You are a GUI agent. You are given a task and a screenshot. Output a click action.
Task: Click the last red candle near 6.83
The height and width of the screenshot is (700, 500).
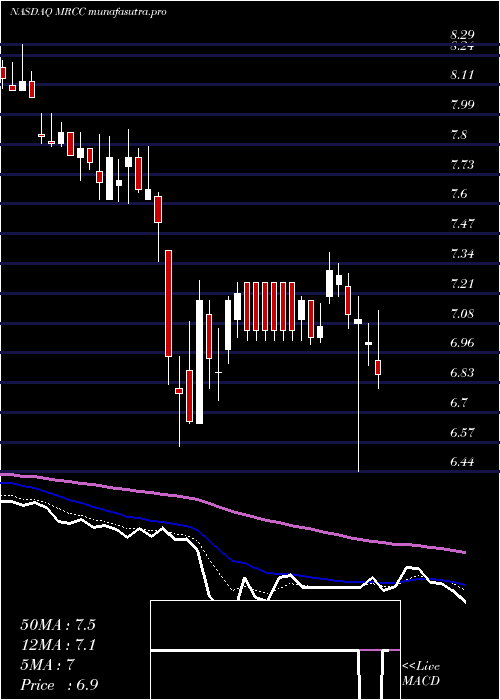tap(378, 367)
